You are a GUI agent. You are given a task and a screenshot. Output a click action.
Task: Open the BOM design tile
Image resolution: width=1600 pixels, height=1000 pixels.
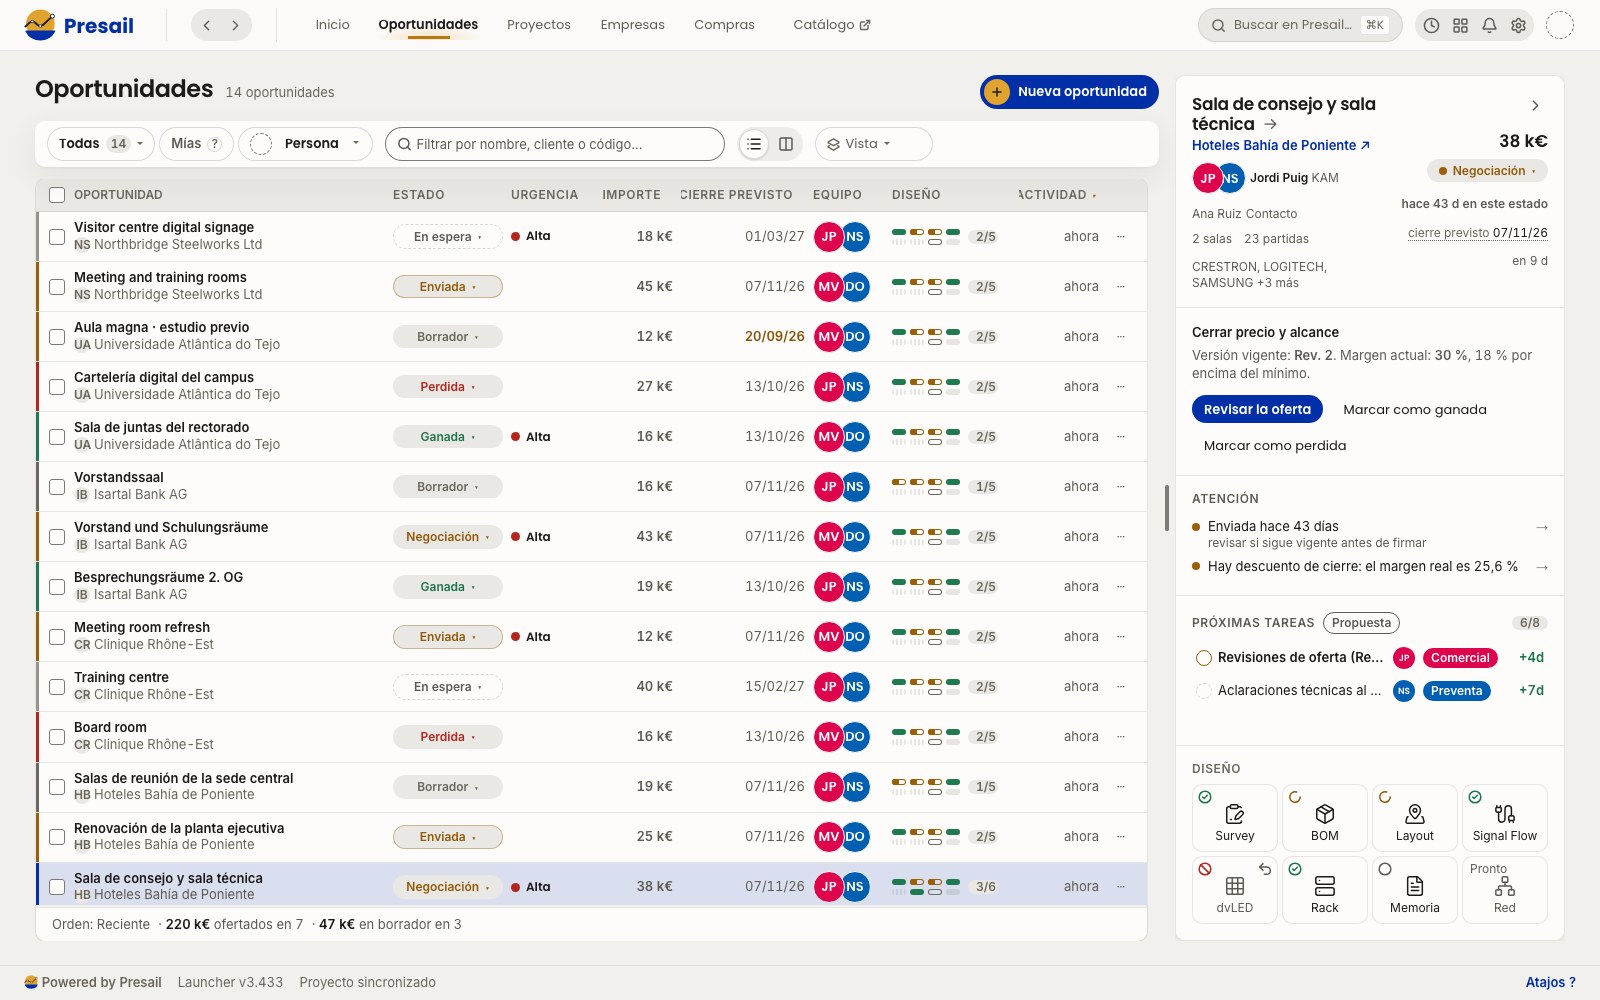[x=1324, y=817]
